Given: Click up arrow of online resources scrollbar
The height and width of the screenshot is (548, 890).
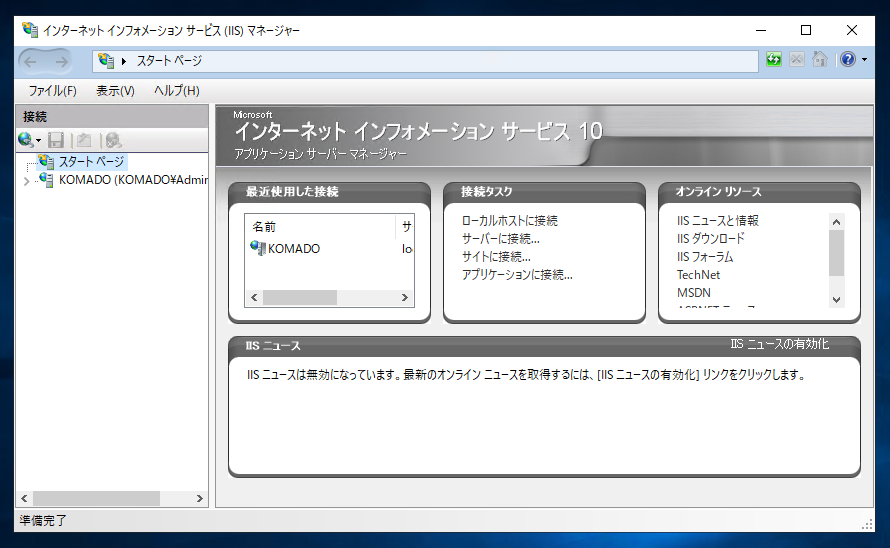Looking at the screenshot, I should (x=837, y=222).
